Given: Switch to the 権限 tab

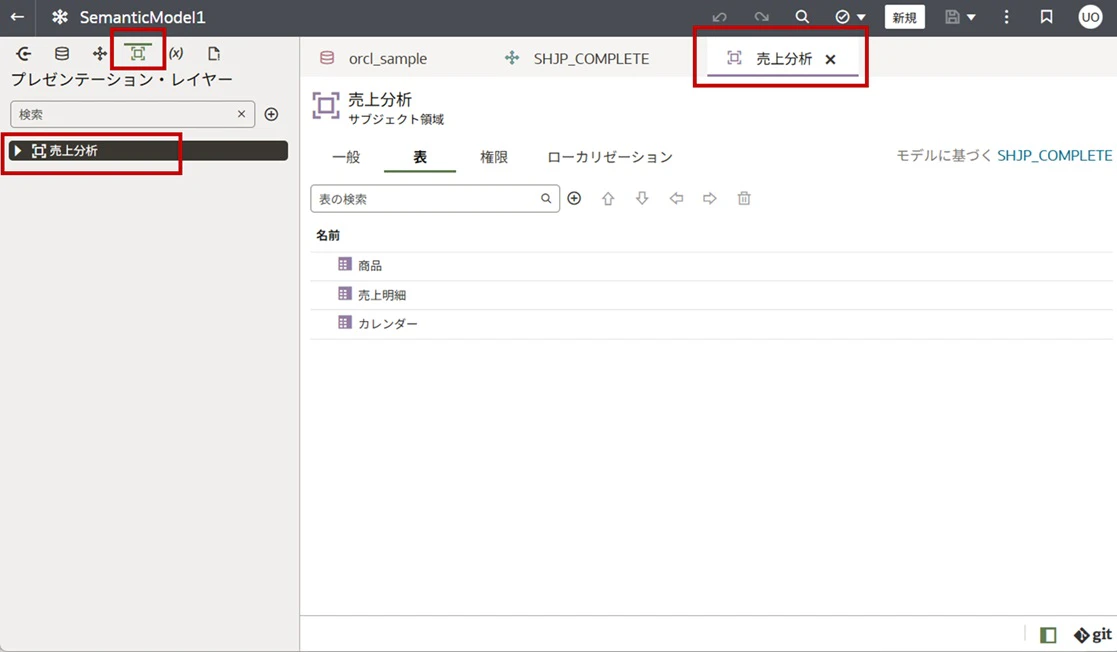Looking at the screenshot, I should [x=494, y=157].
